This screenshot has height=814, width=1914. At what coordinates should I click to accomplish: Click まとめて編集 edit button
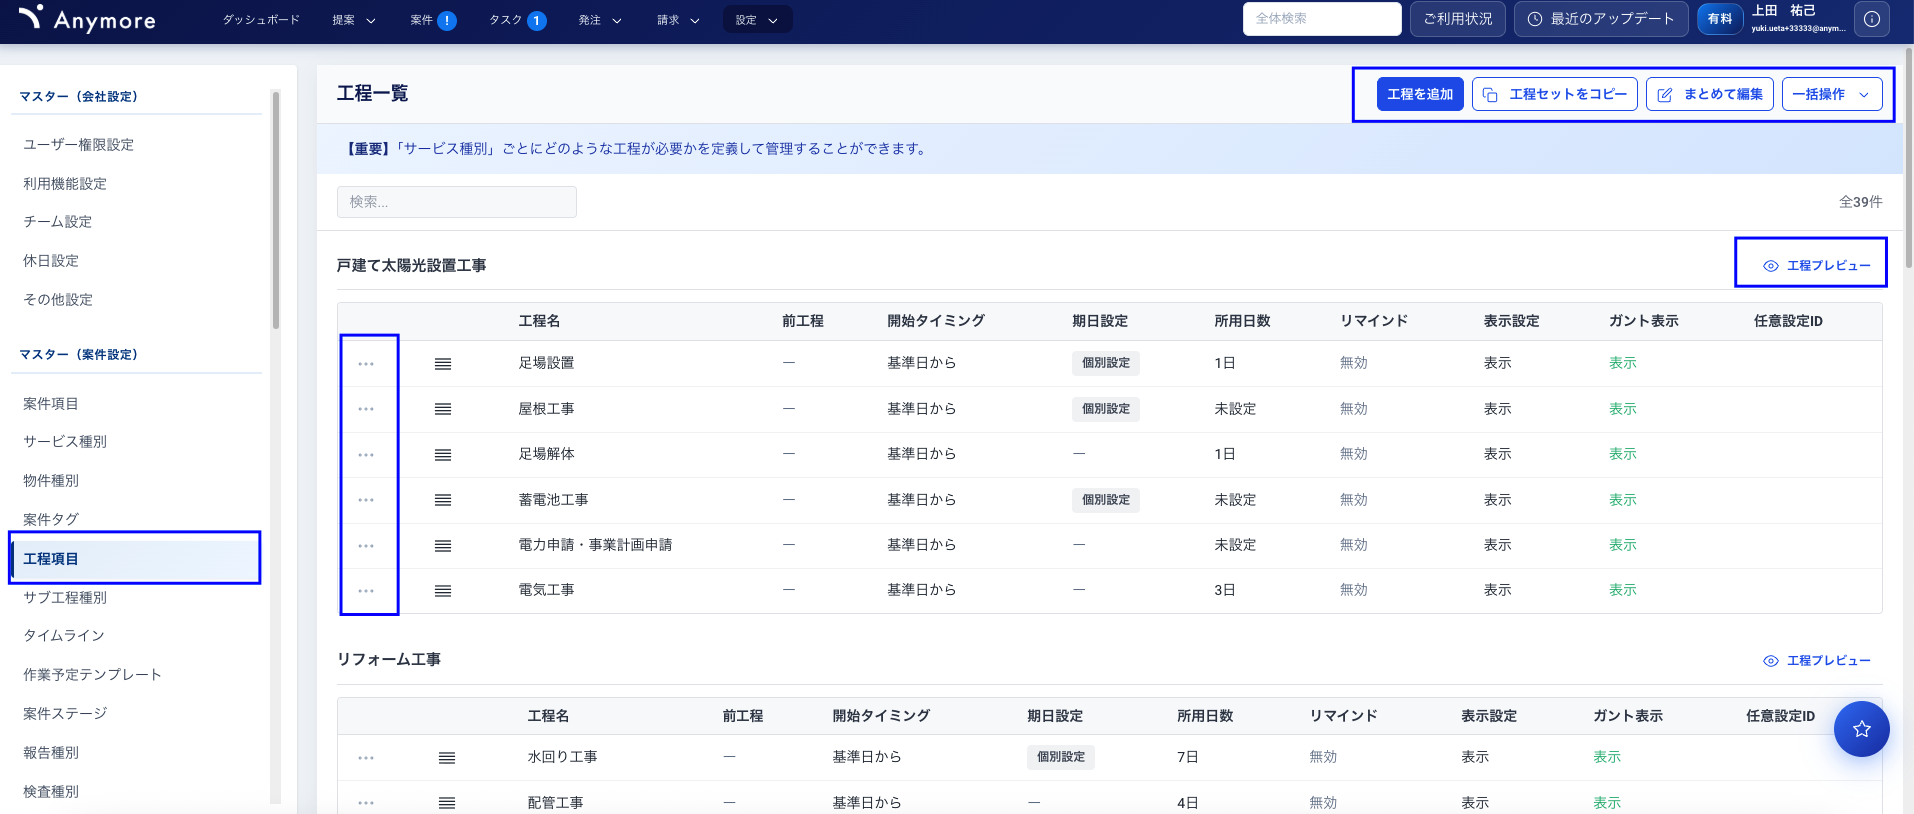[1710, 94]
